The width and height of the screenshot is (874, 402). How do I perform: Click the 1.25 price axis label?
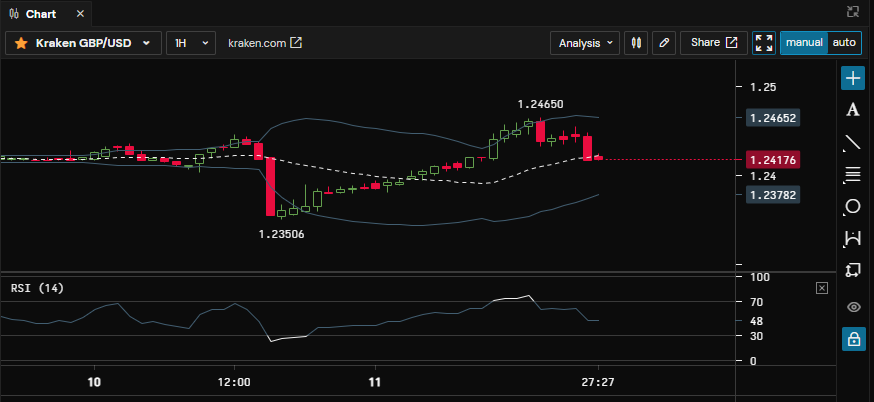[763, 88]
